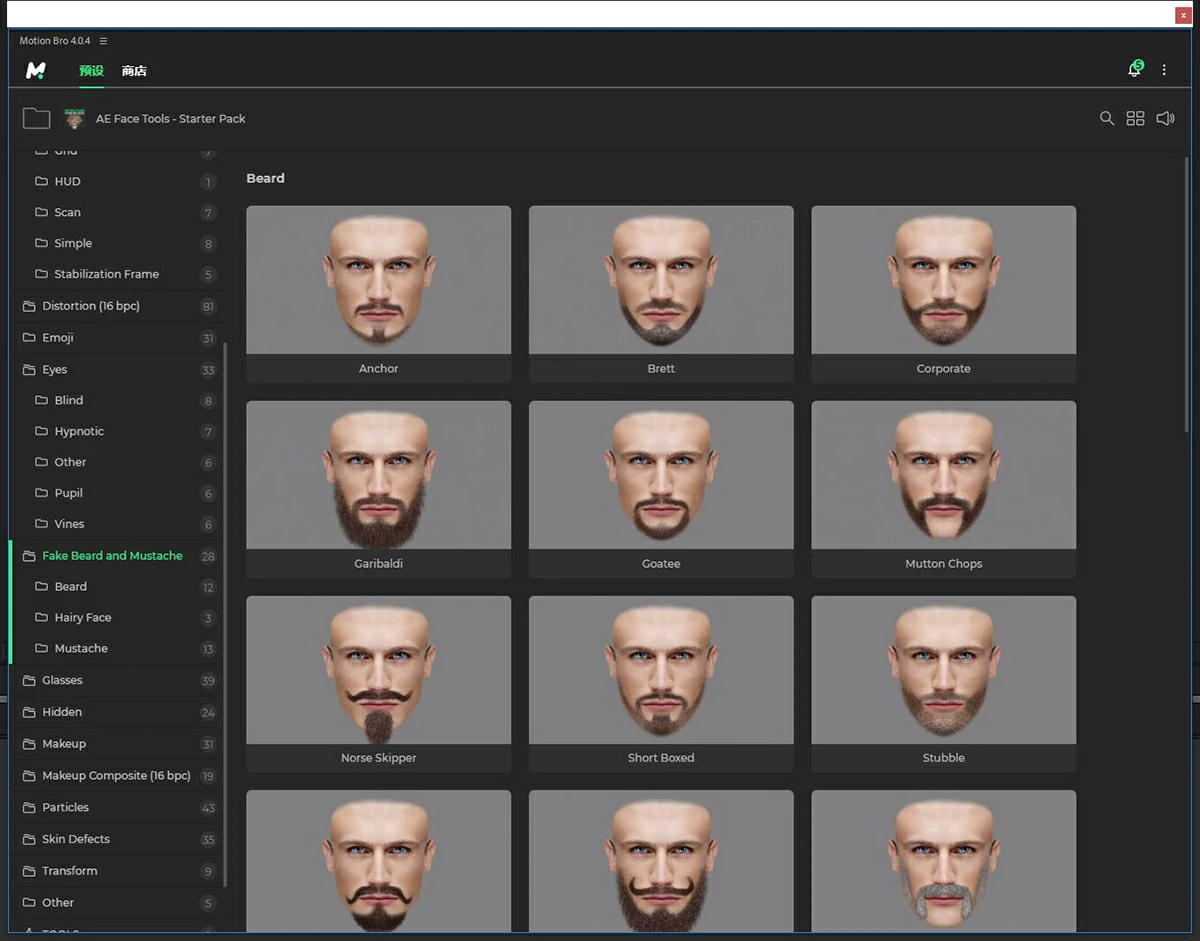Click the Beard section heading
This screenshot has width=1200, height=941.
click(x=266, y=178)
